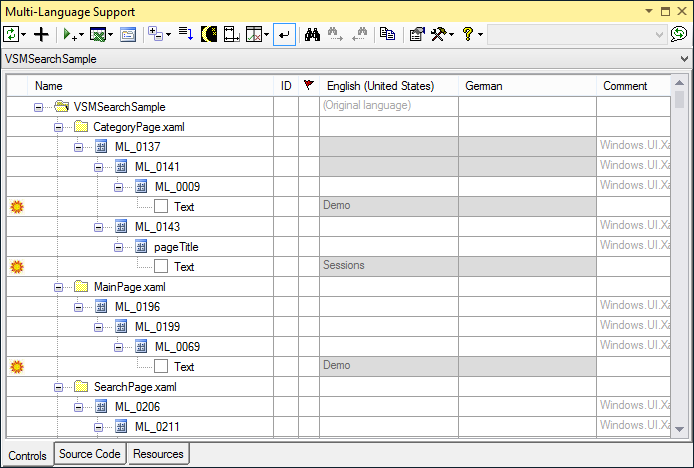Switch to the Source Code tab
This screenshot has width=694, height=468.
tap(90, 454)
